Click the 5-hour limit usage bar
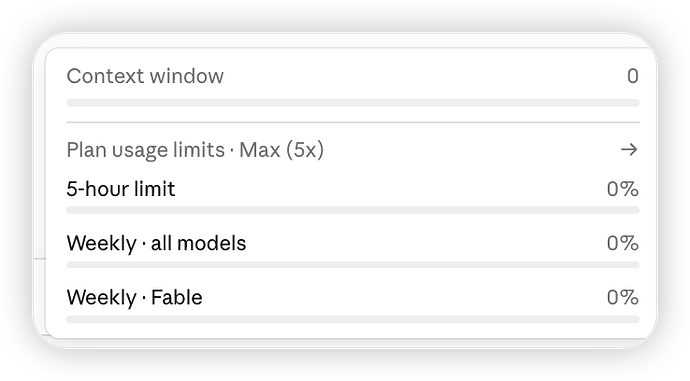The image size is (690, 381). coord(352,210)
